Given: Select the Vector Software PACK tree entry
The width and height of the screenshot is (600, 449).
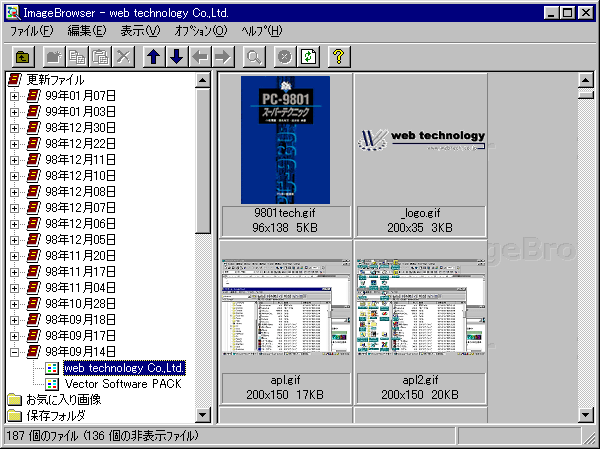Looking at the screenshot, I should pos(123,384).
